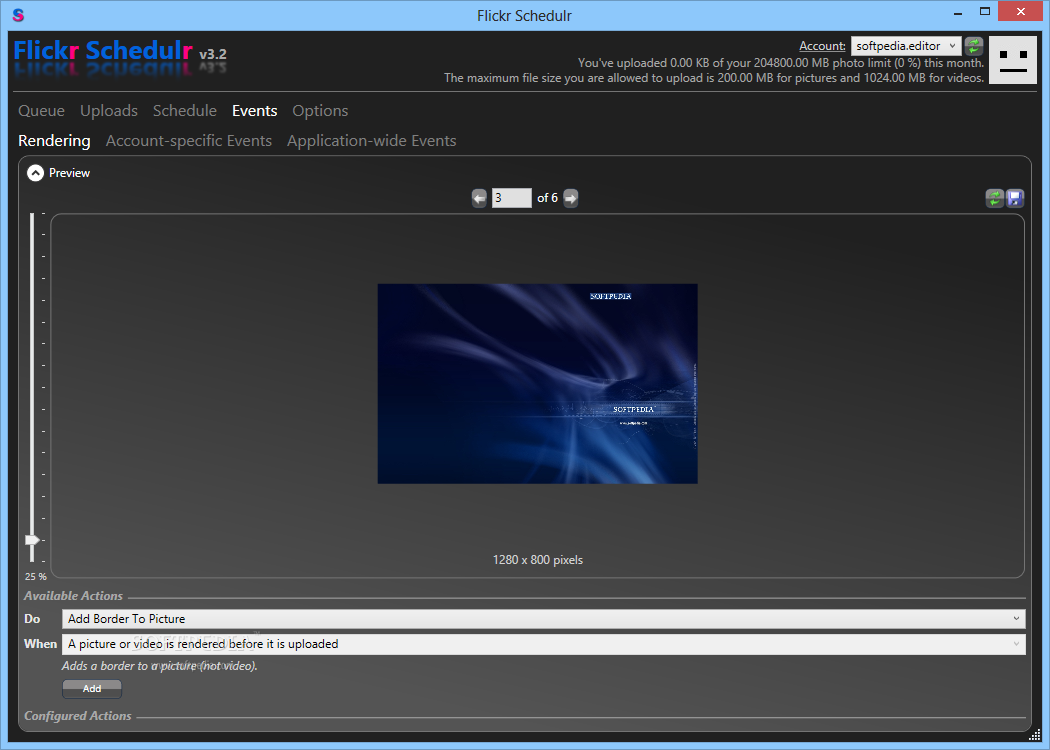Click the Softpedia preview thumbnail
This screenshot has width=1050, height=750.
538,384
